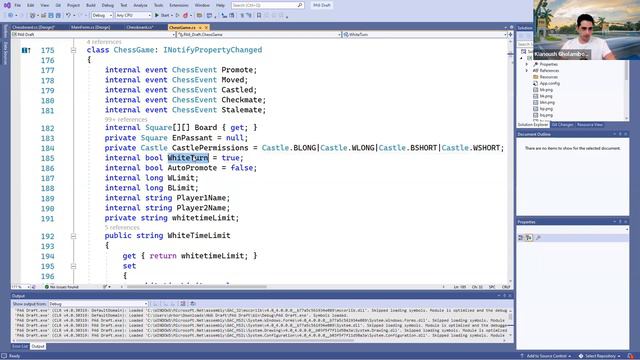
Task: Open the project scope navigation dropdown
Action: [x=93, y=35]
